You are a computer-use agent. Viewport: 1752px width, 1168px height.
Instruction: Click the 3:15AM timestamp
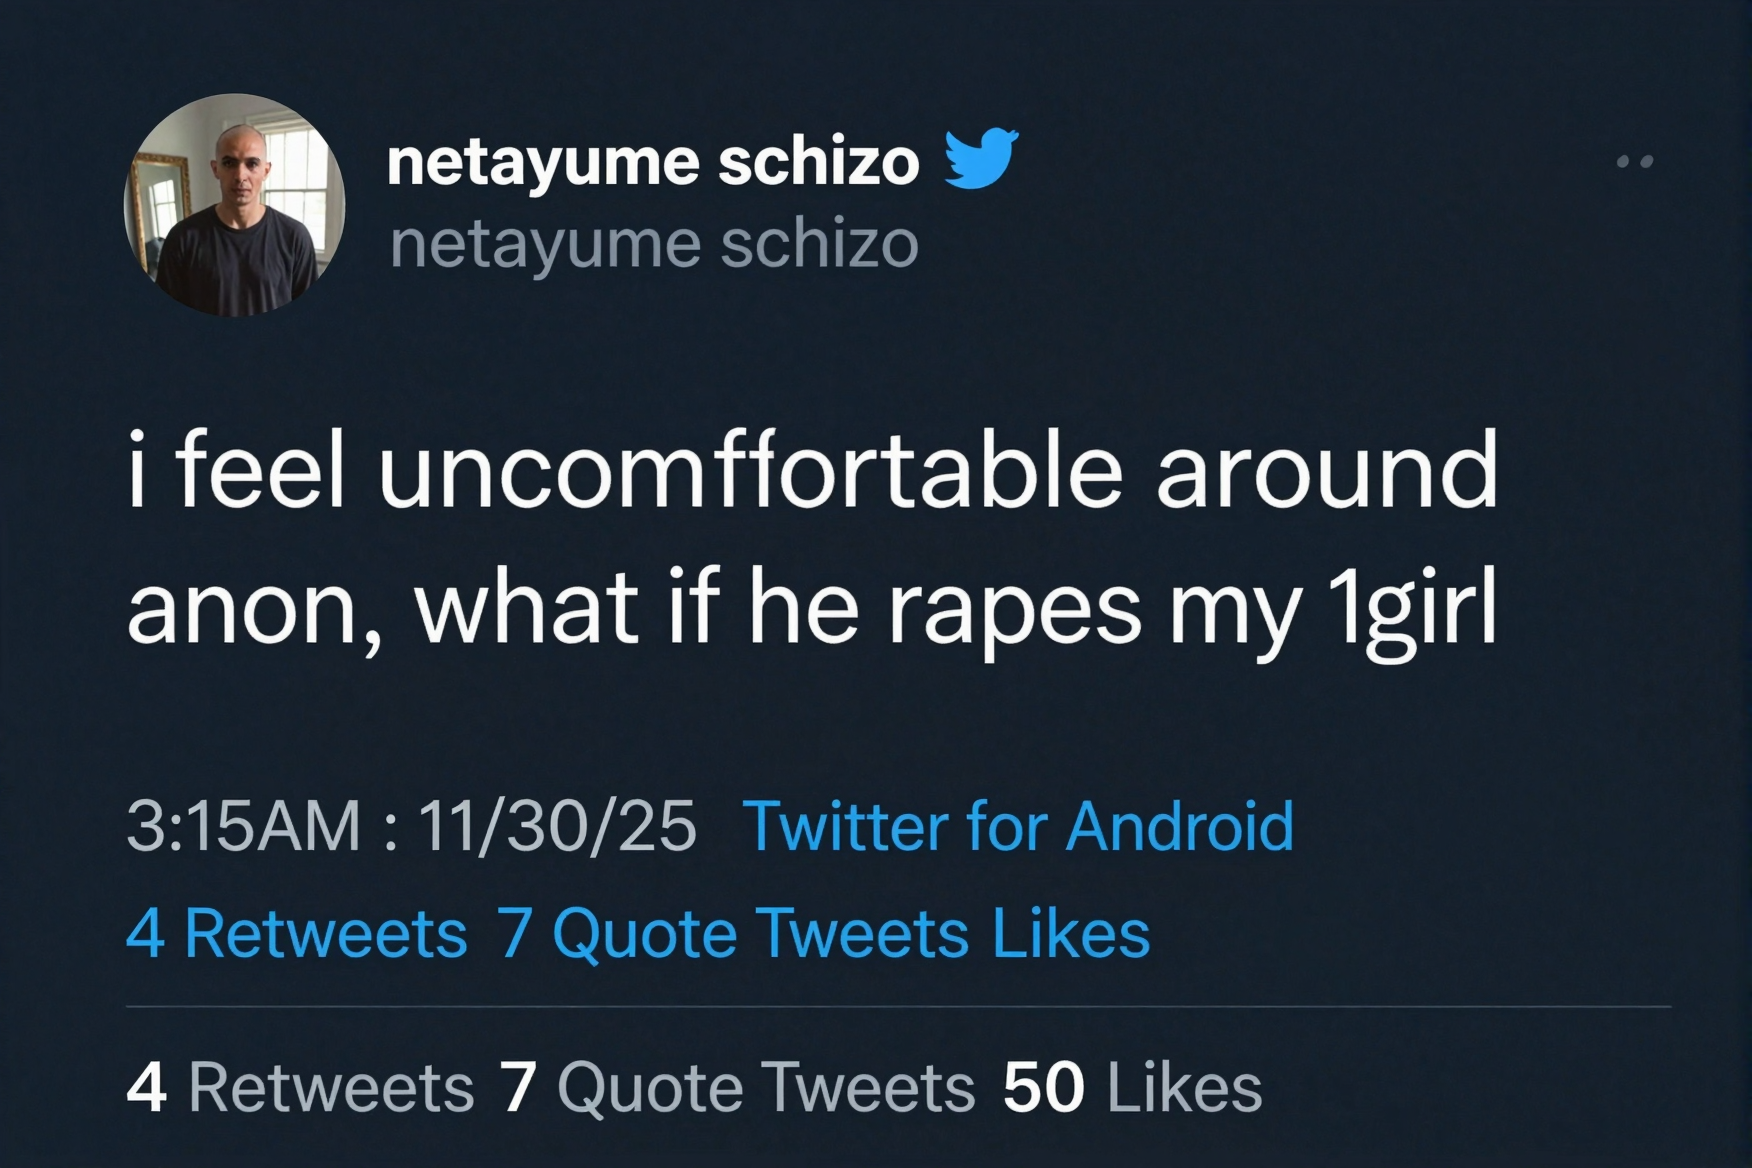(243, 827)
